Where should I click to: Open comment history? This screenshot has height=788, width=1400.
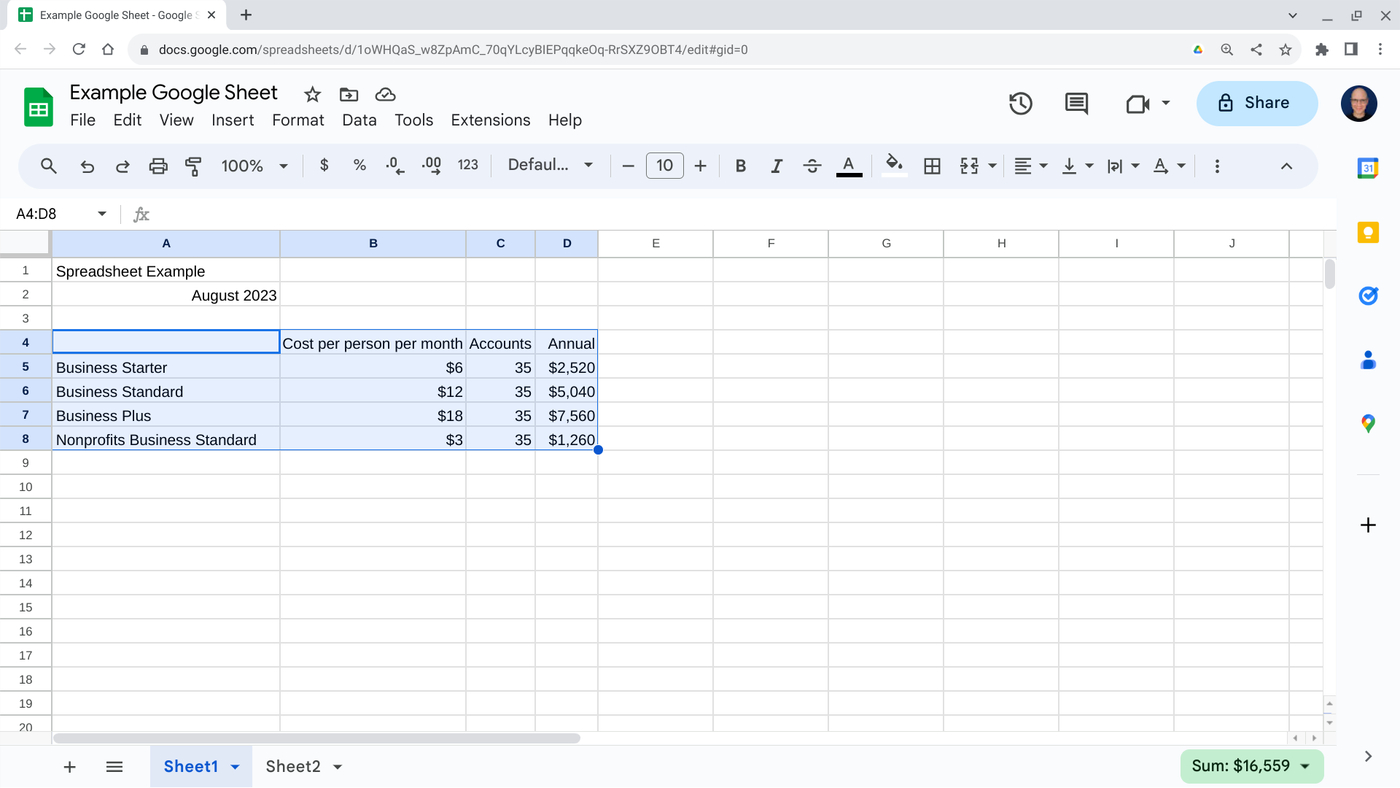(1075, 103)
